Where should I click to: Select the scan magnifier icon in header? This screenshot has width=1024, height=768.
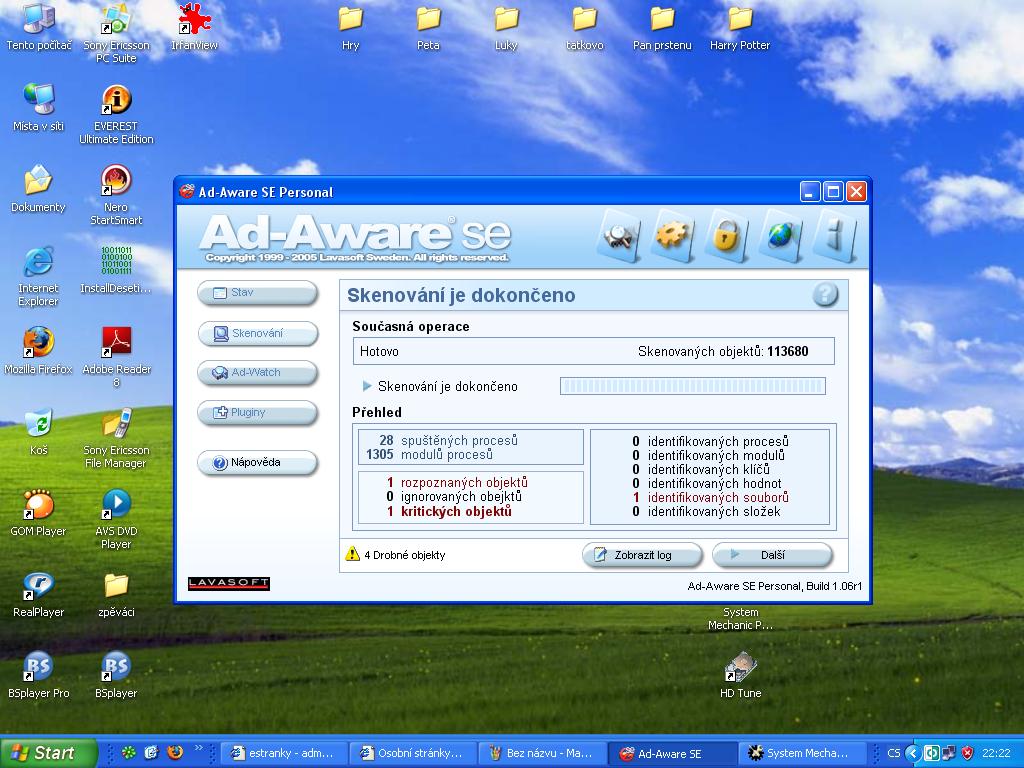tap(620, 238)
